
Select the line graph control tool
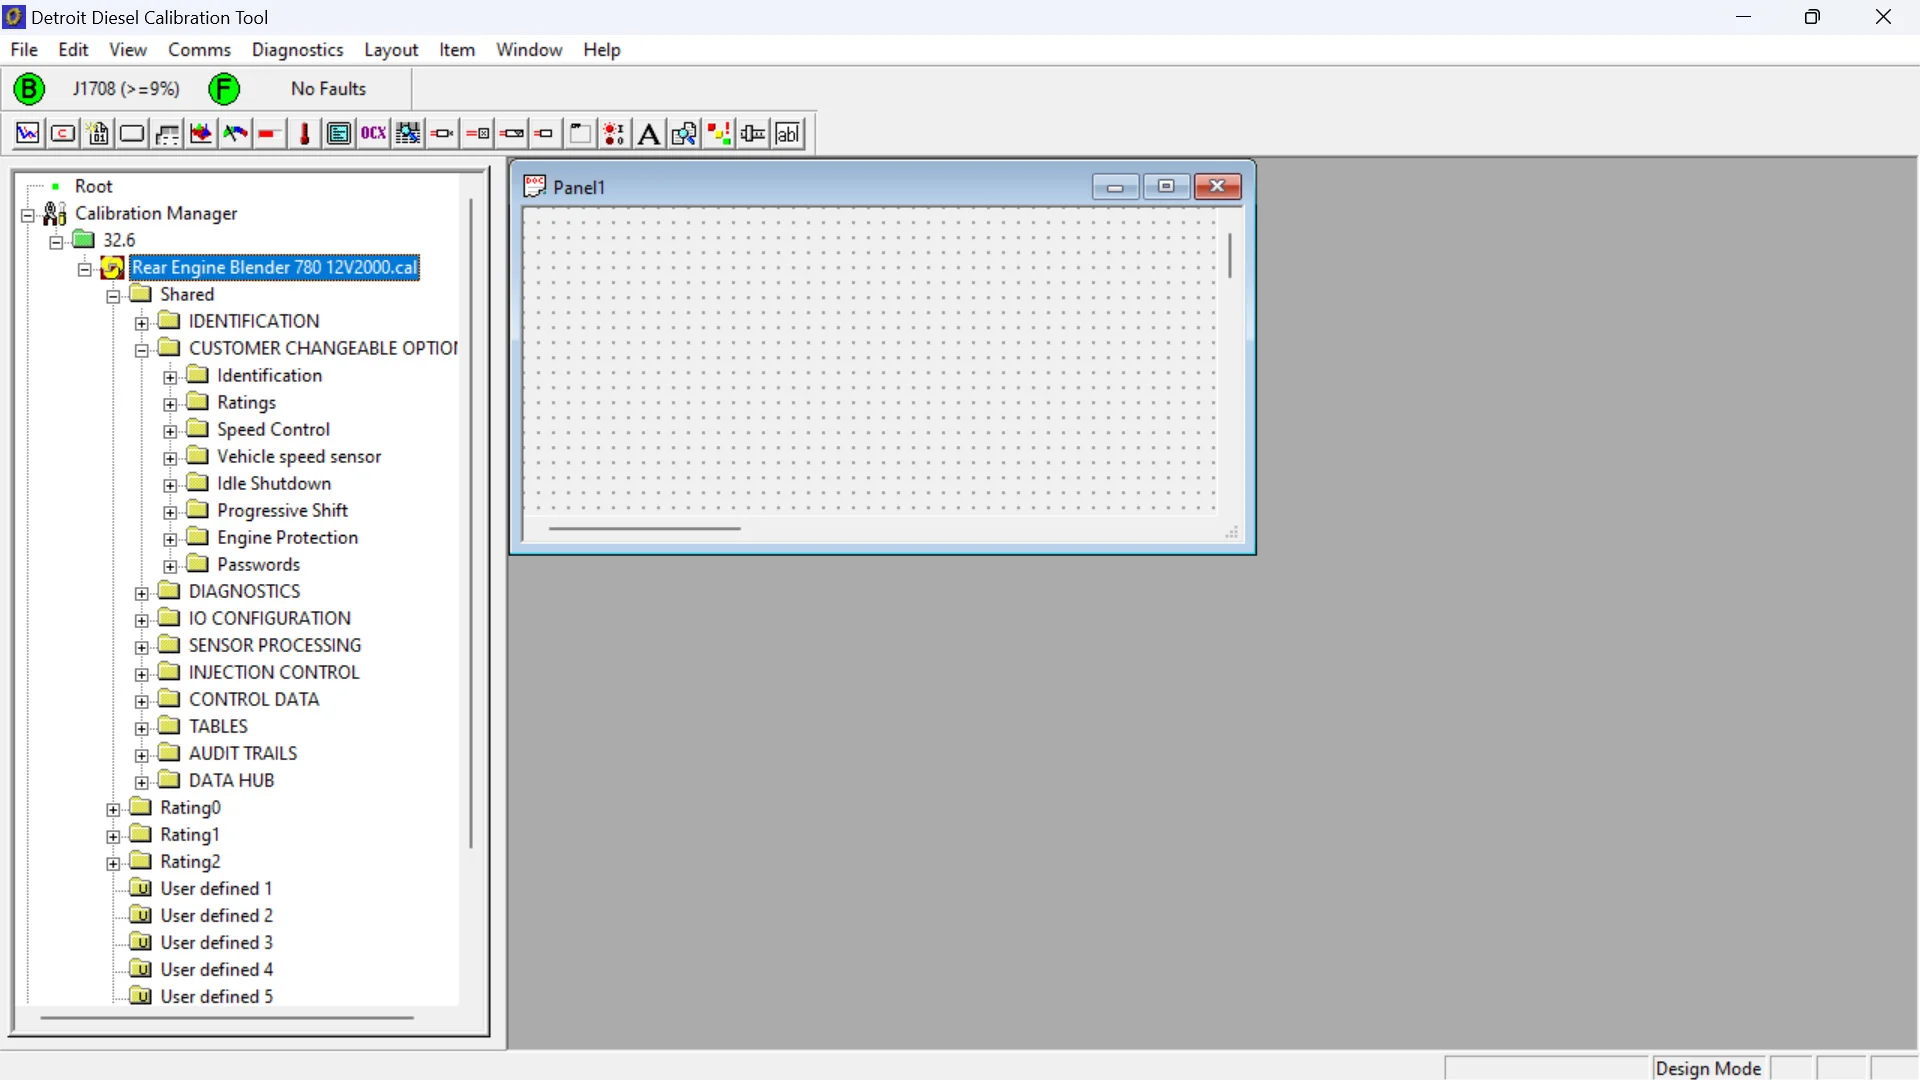(x=28, y=133)
